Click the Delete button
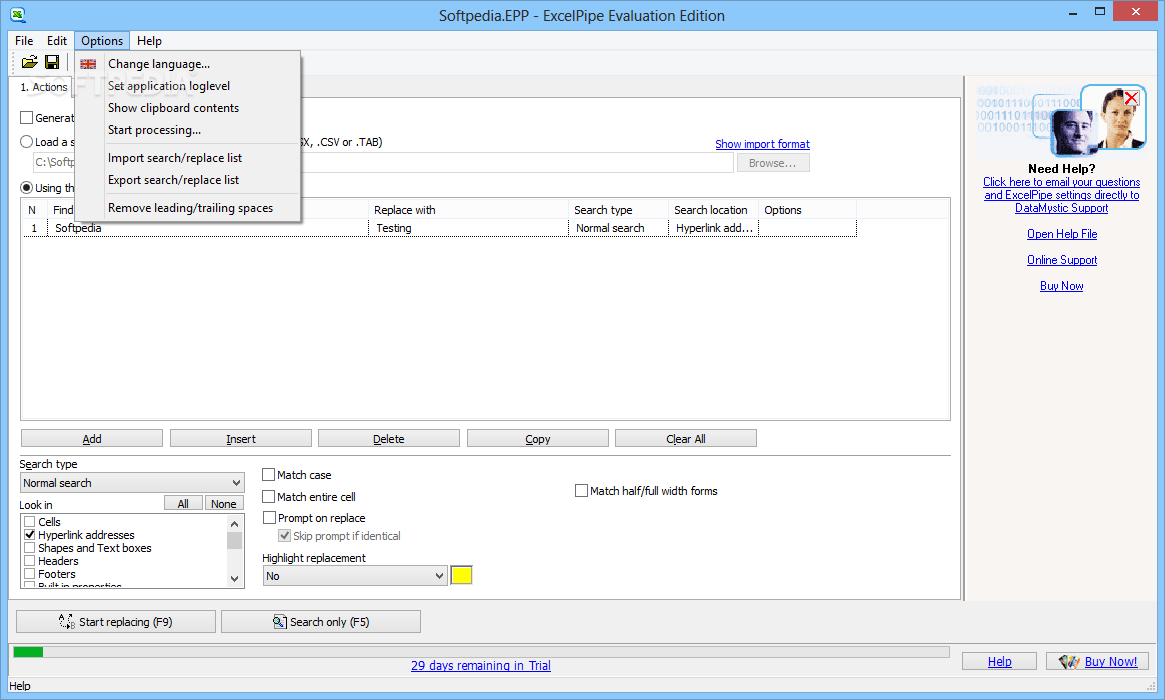The height and width of the screenshot is (700, 1165). pyautogui.click(x=389, y=438)
